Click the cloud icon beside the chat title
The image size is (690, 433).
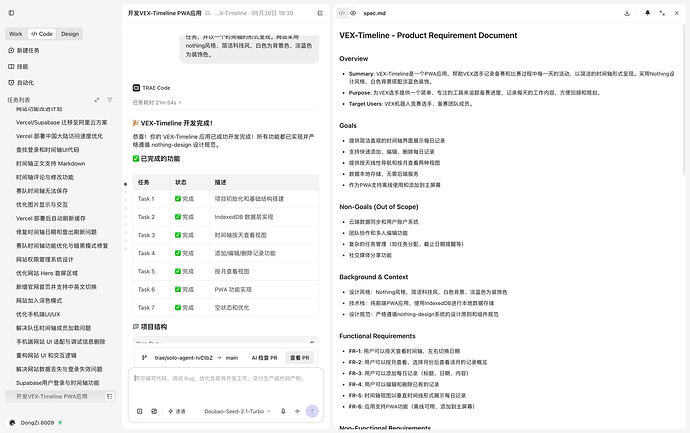pos(208,13)
